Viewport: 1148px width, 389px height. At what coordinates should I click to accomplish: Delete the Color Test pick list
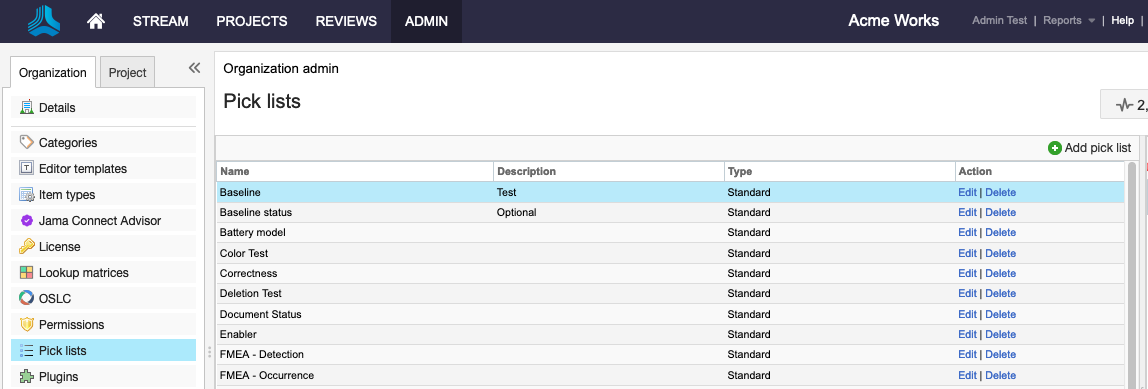pyautogui.click(x=1000, y=253)
